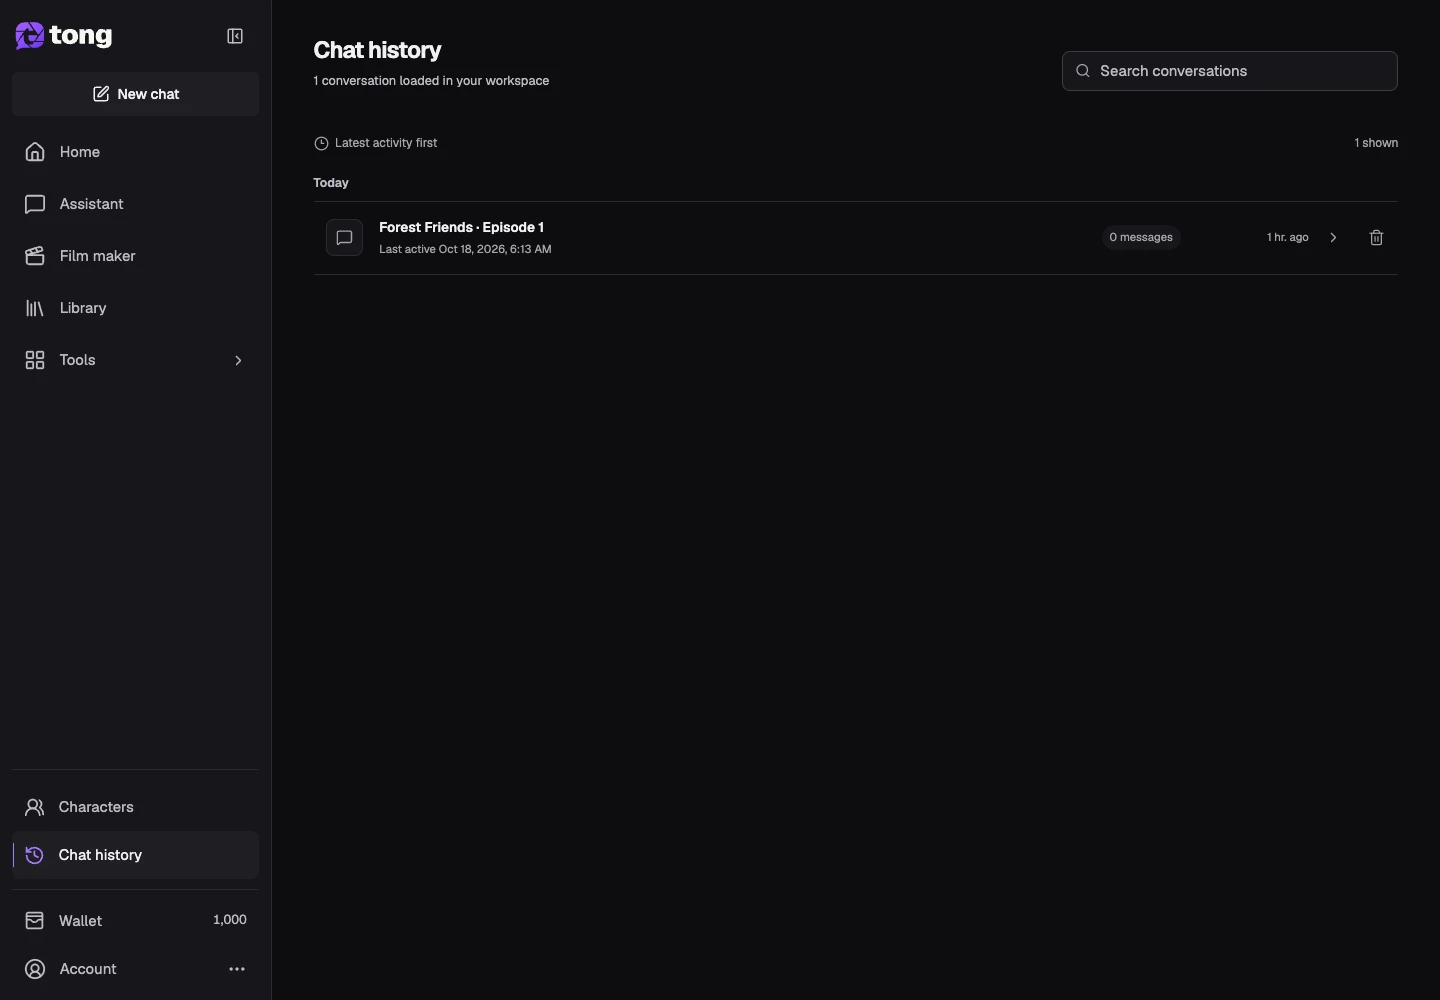1440x1000 pixels.
Task: Start a New chat
Action: (136, 94)
